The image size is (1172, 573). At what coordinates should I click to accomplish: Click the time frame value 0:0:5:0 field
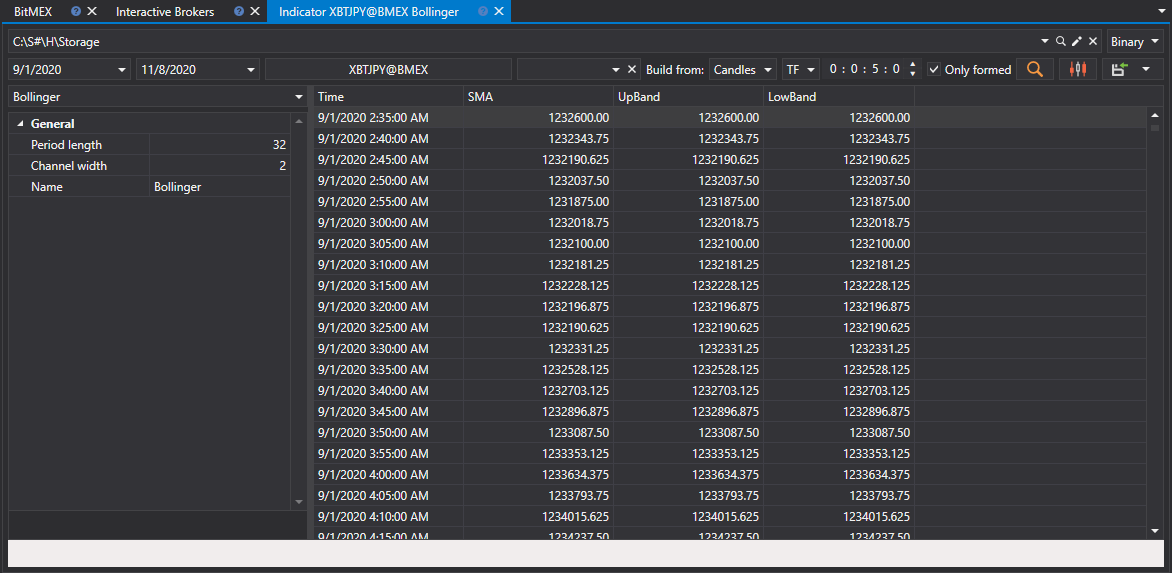(865, 69)
